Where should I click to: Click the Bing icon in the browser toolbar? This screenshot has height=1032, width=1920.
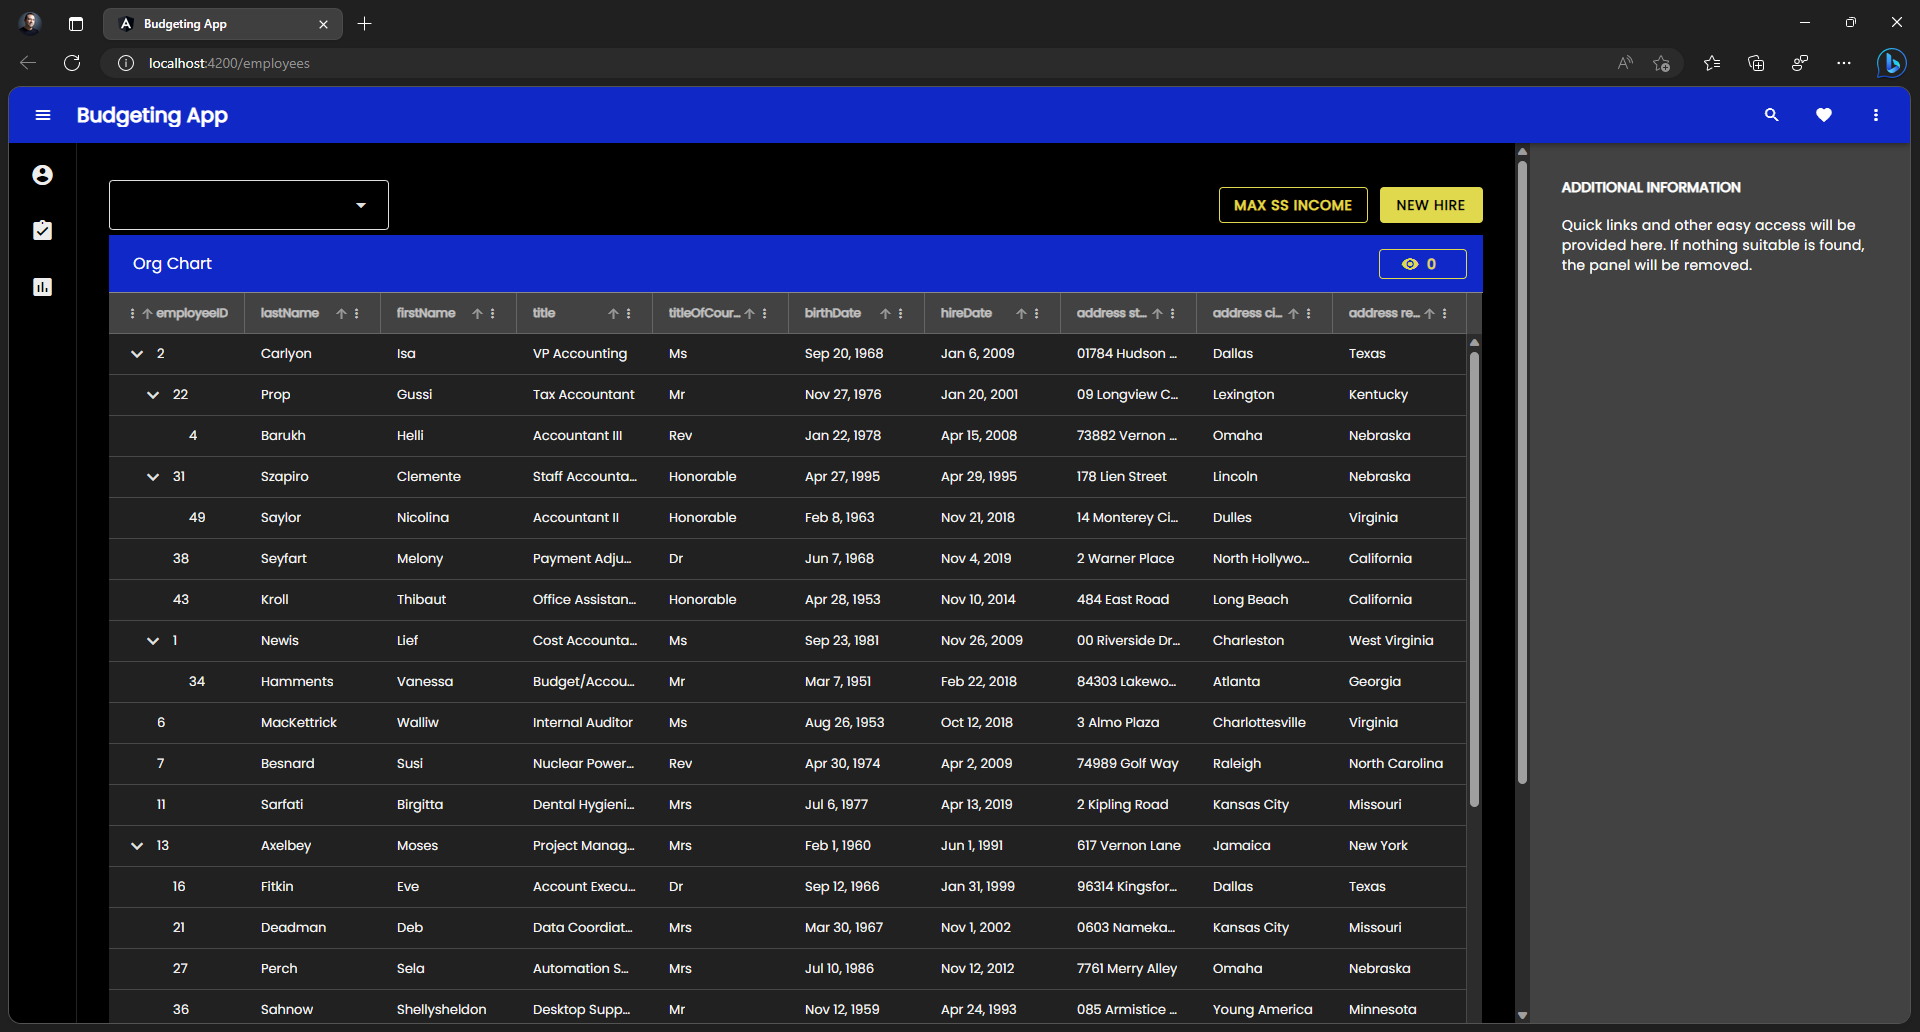1892,62
